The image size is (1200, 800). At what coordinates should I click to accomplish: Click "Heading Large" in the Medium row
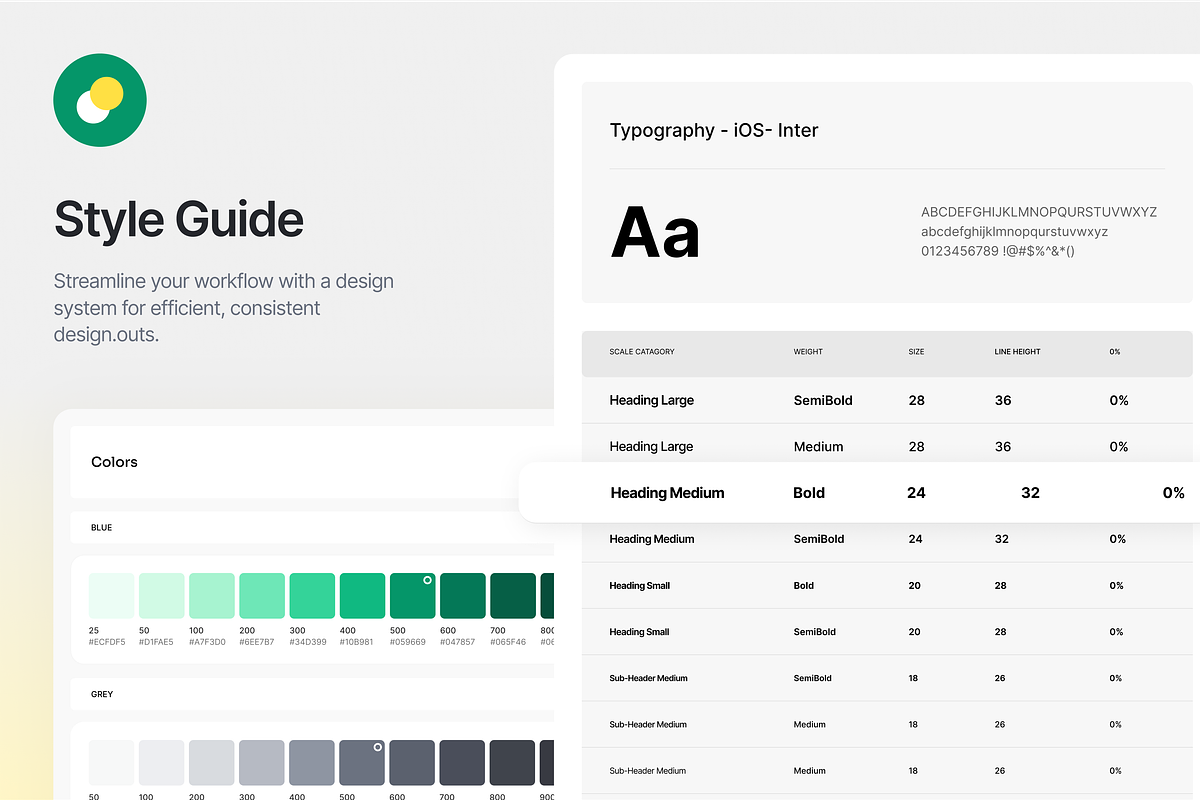coord(652,446)
